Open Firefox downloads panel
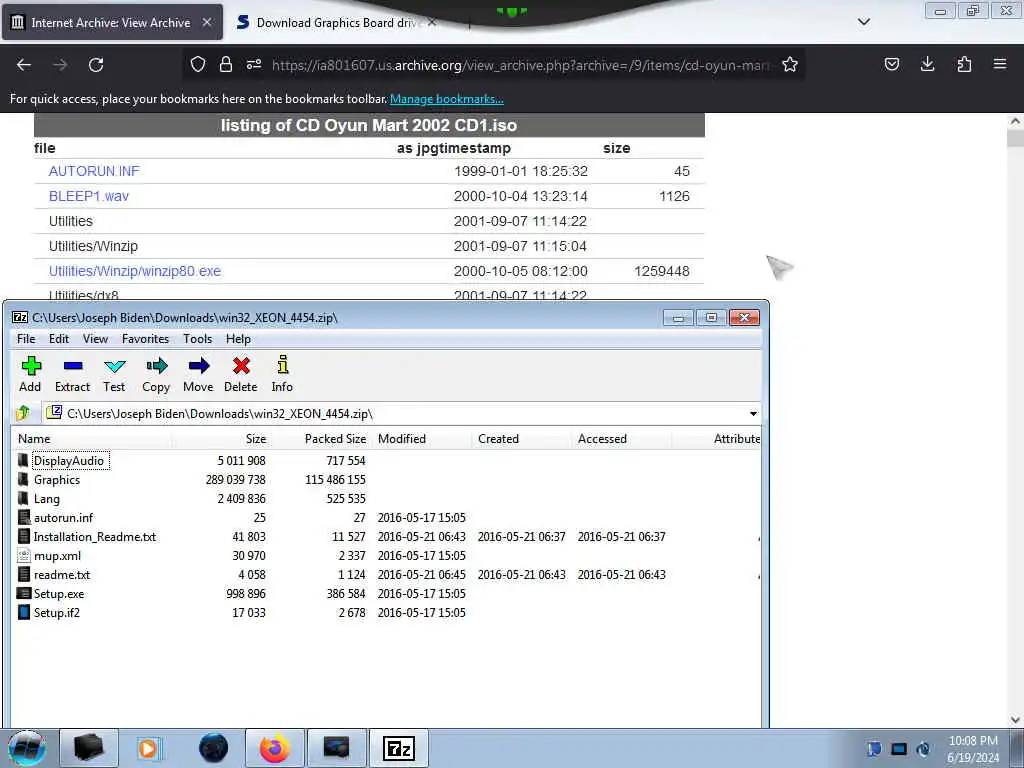 coord(927,64)
